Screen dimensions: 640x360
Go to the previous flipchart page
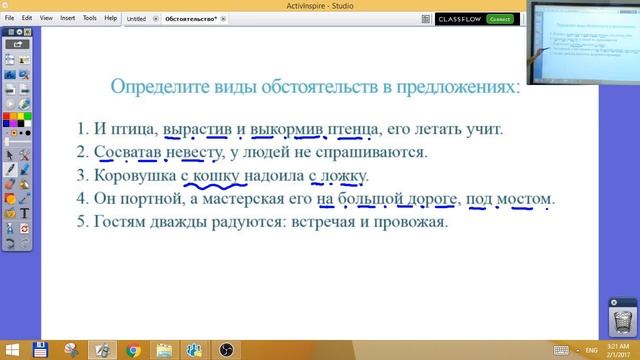coord(10,89)
